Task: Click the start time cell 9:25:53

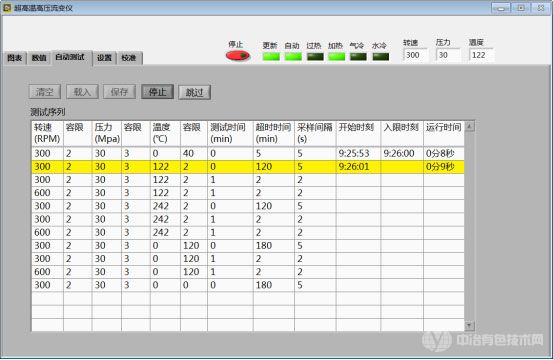Action: 359,153
